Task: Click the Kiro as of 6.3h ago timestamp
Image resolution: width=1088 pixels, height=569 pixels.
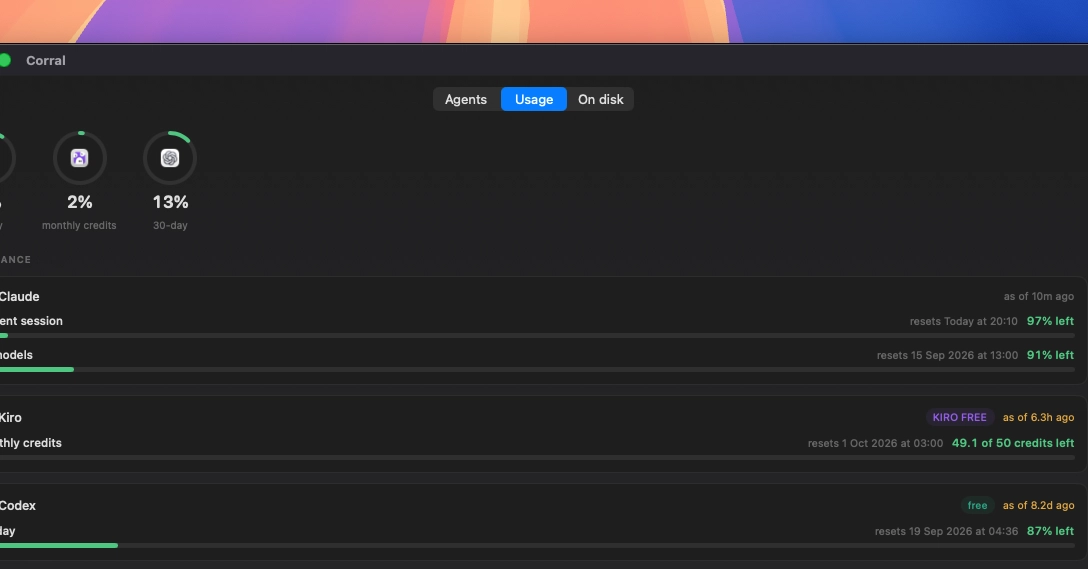Action: point(1038,418)
